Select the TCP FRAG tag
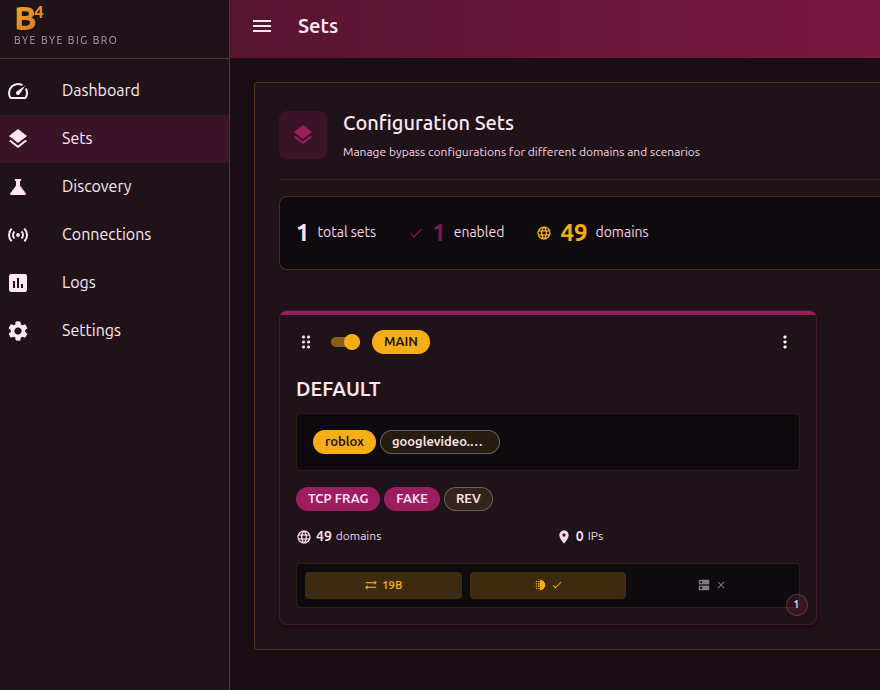The height and width of the screenshot is (690, 880). 338,499
